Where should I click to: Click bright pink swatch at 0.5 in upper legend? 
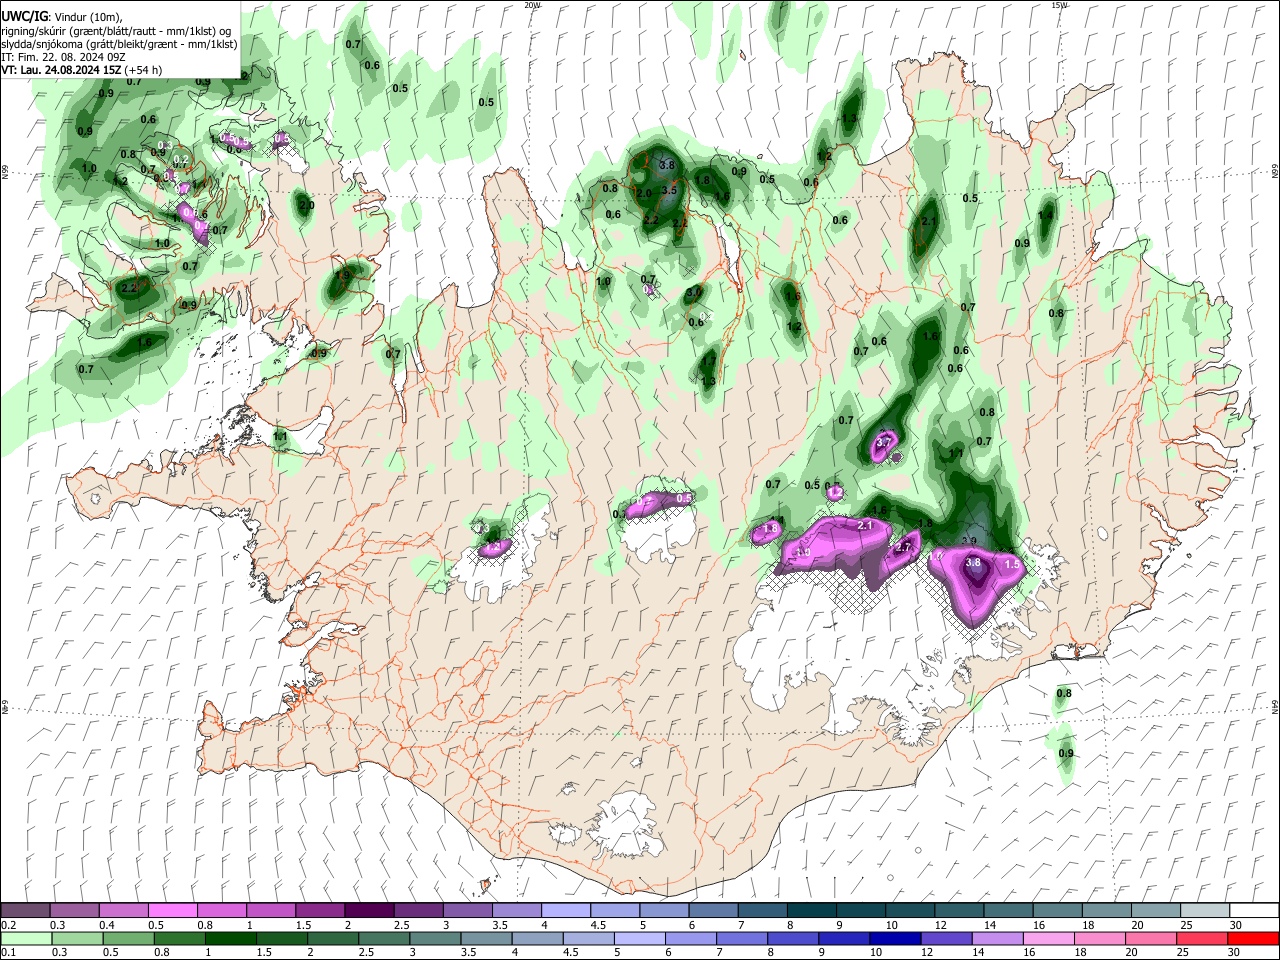click(x=173, y=911)
